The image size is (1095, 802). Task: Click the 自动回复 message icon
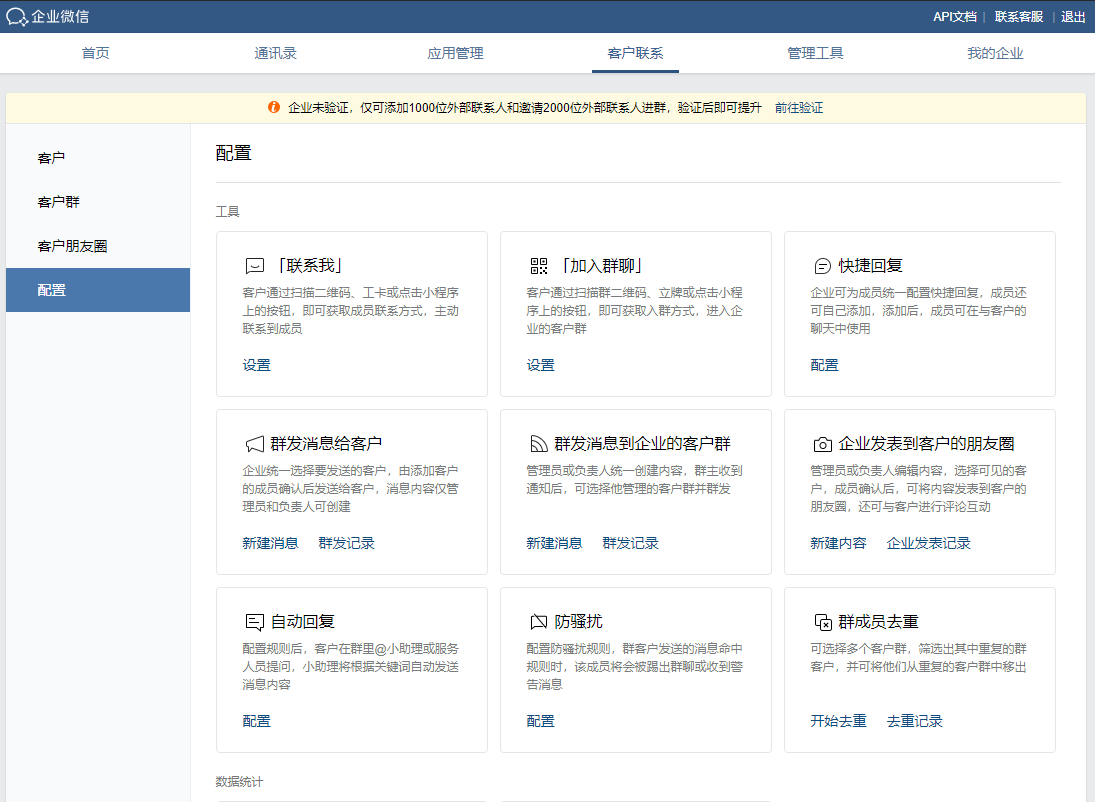pos(254,622)
